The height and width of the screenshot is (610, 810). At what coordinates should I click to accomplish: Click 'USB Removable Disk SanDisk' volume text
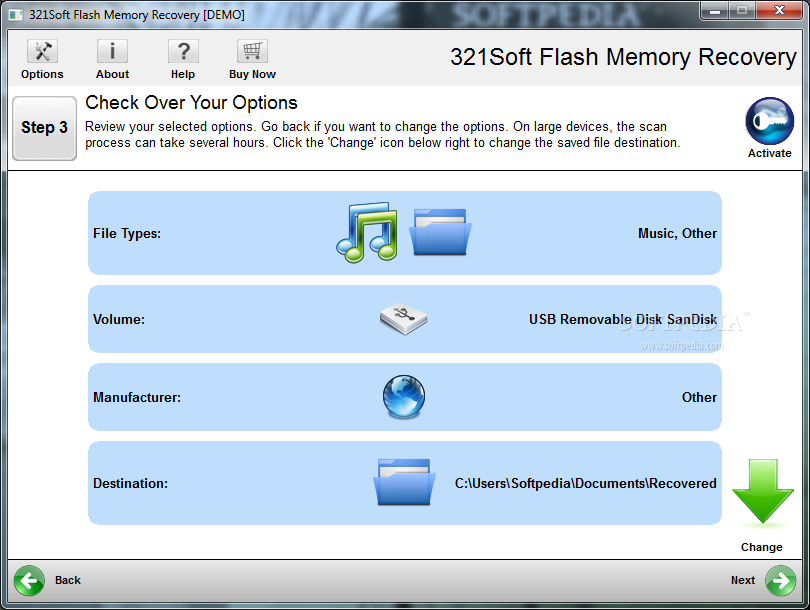622,319
